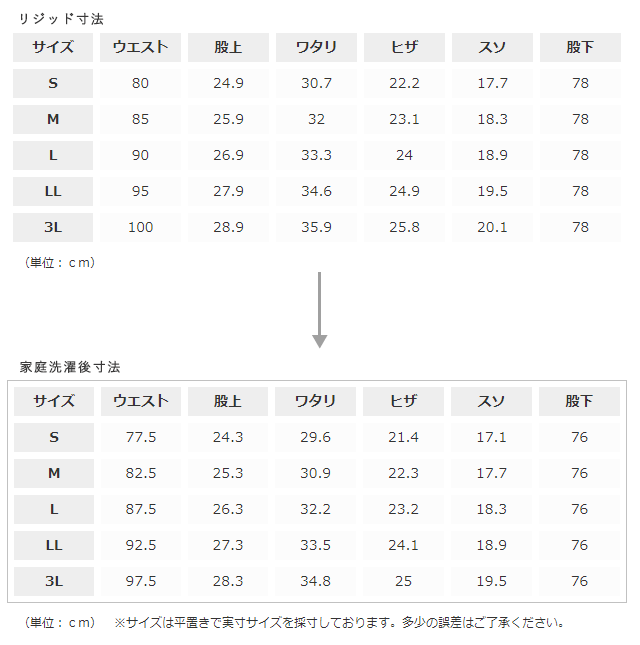Click the リジッド寸法 title text

tap(61, 19)
